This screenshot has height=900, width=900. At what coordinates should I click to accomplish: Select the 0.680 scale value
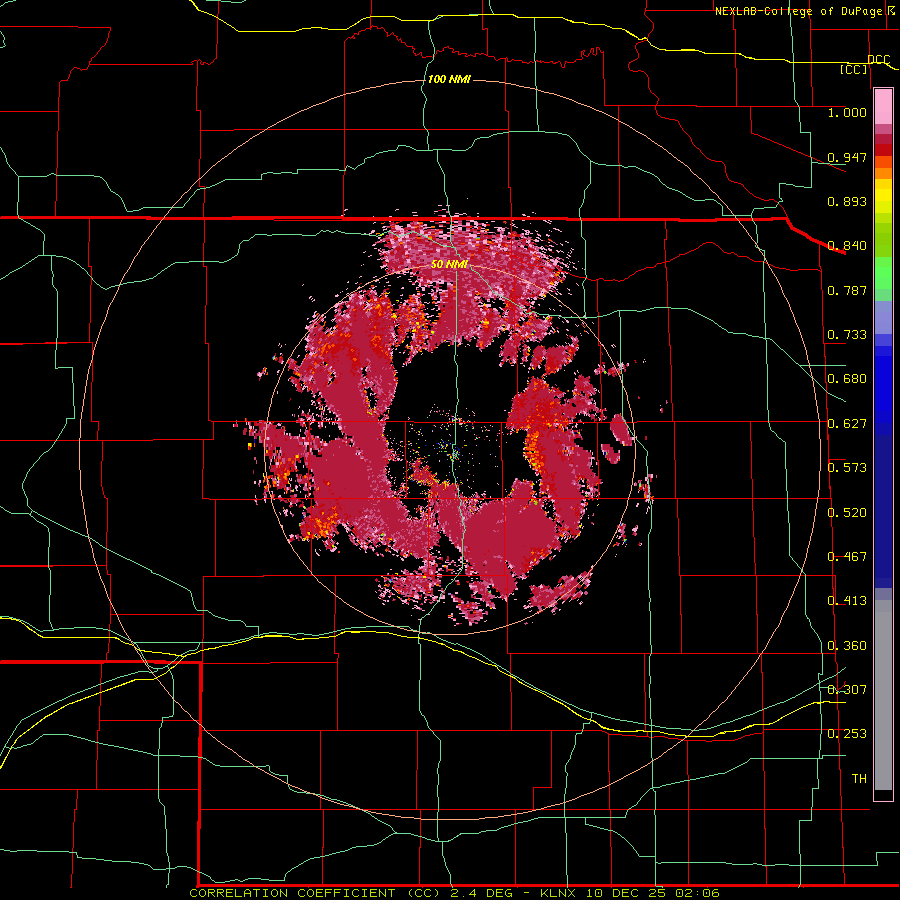[x=847, y=379]
